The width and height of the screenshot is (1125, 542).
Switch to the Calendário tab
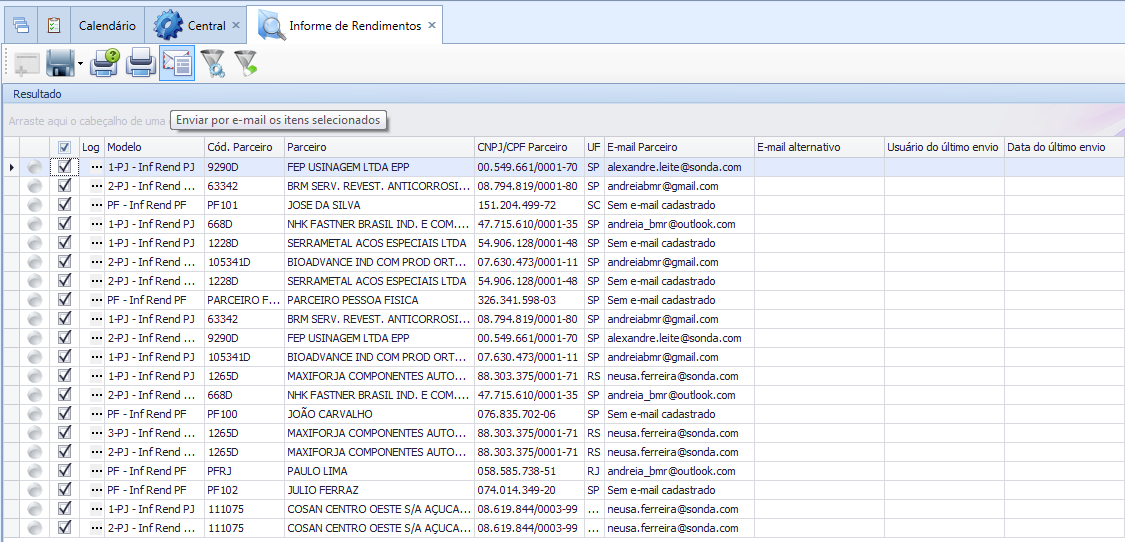pyautogui.click(x=107, y=26)
